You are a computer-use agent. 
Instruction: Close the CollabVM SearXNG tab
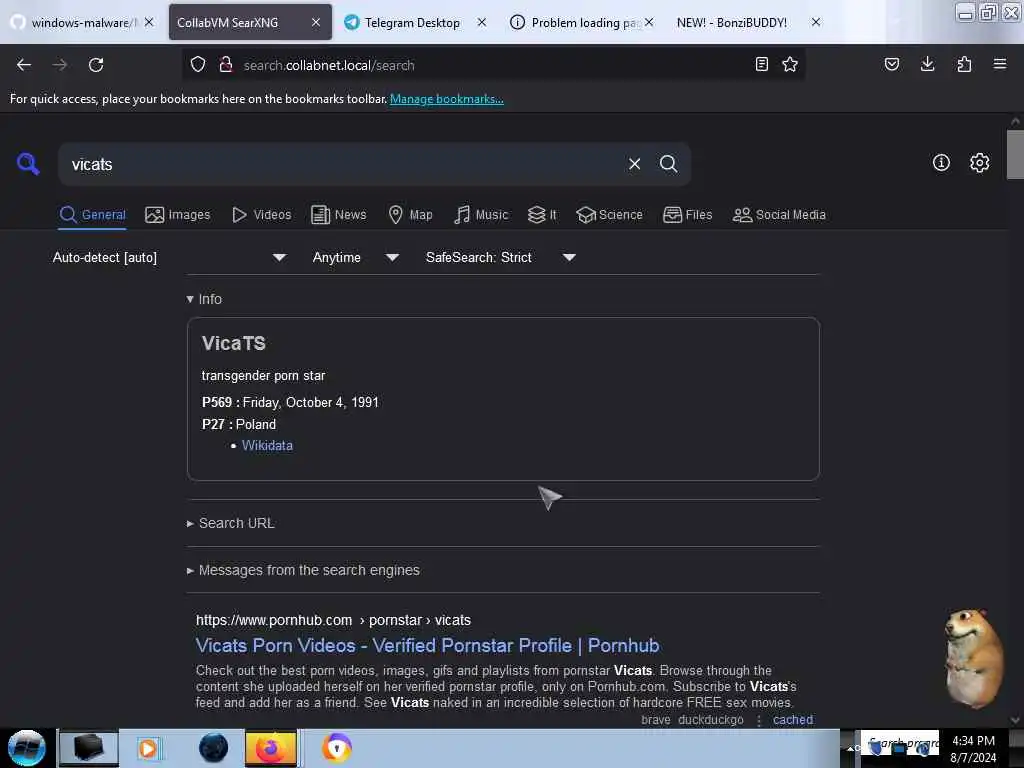tap(315, 22)
